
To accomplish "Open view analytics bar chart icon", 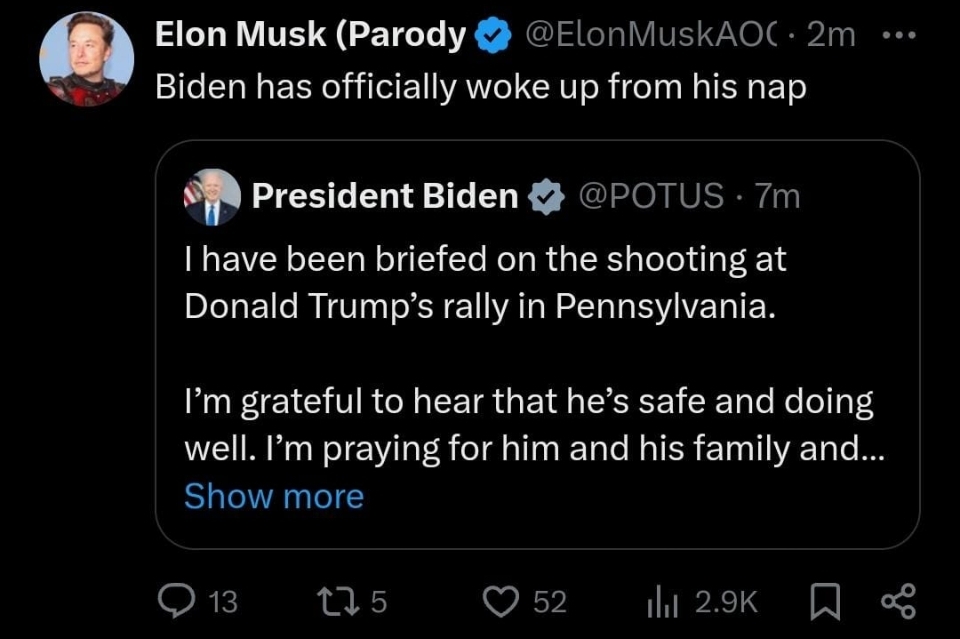I will (663, 601).
